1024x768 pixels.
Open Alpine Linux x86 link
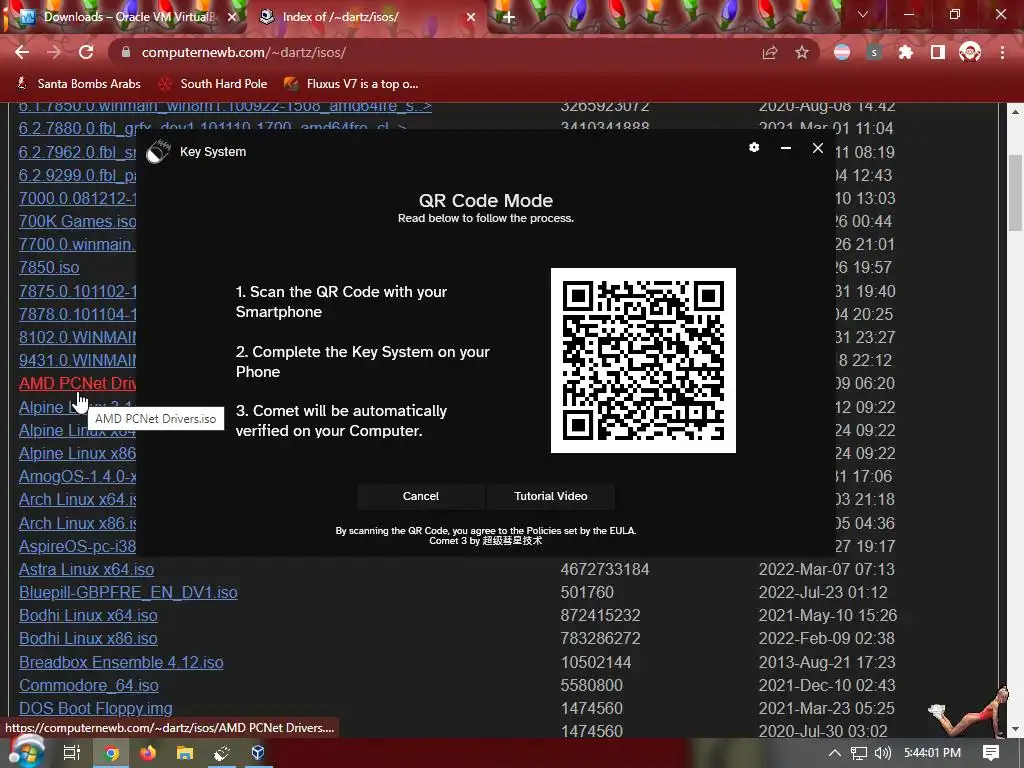click(x=77, y=453)
